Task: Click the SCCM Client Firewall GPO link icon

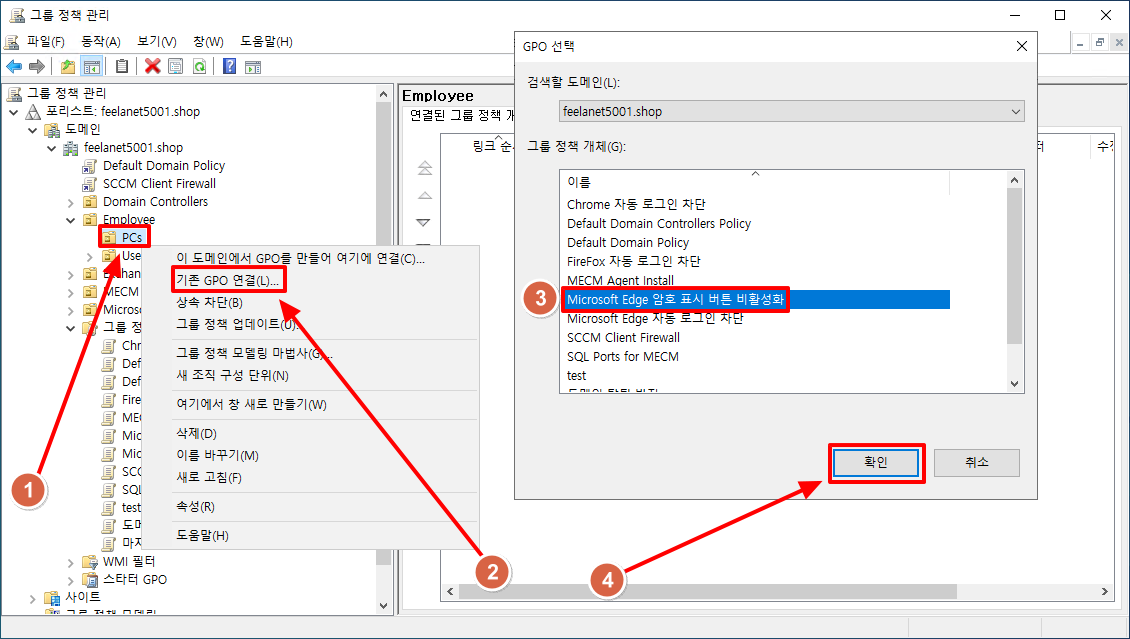Action: pyautogui.click(x=89, y=184)
